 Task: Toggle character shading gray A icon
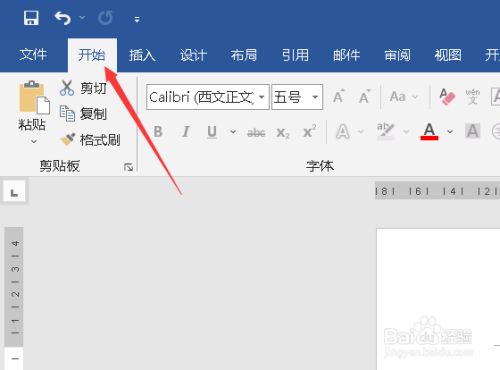(473, 131)
